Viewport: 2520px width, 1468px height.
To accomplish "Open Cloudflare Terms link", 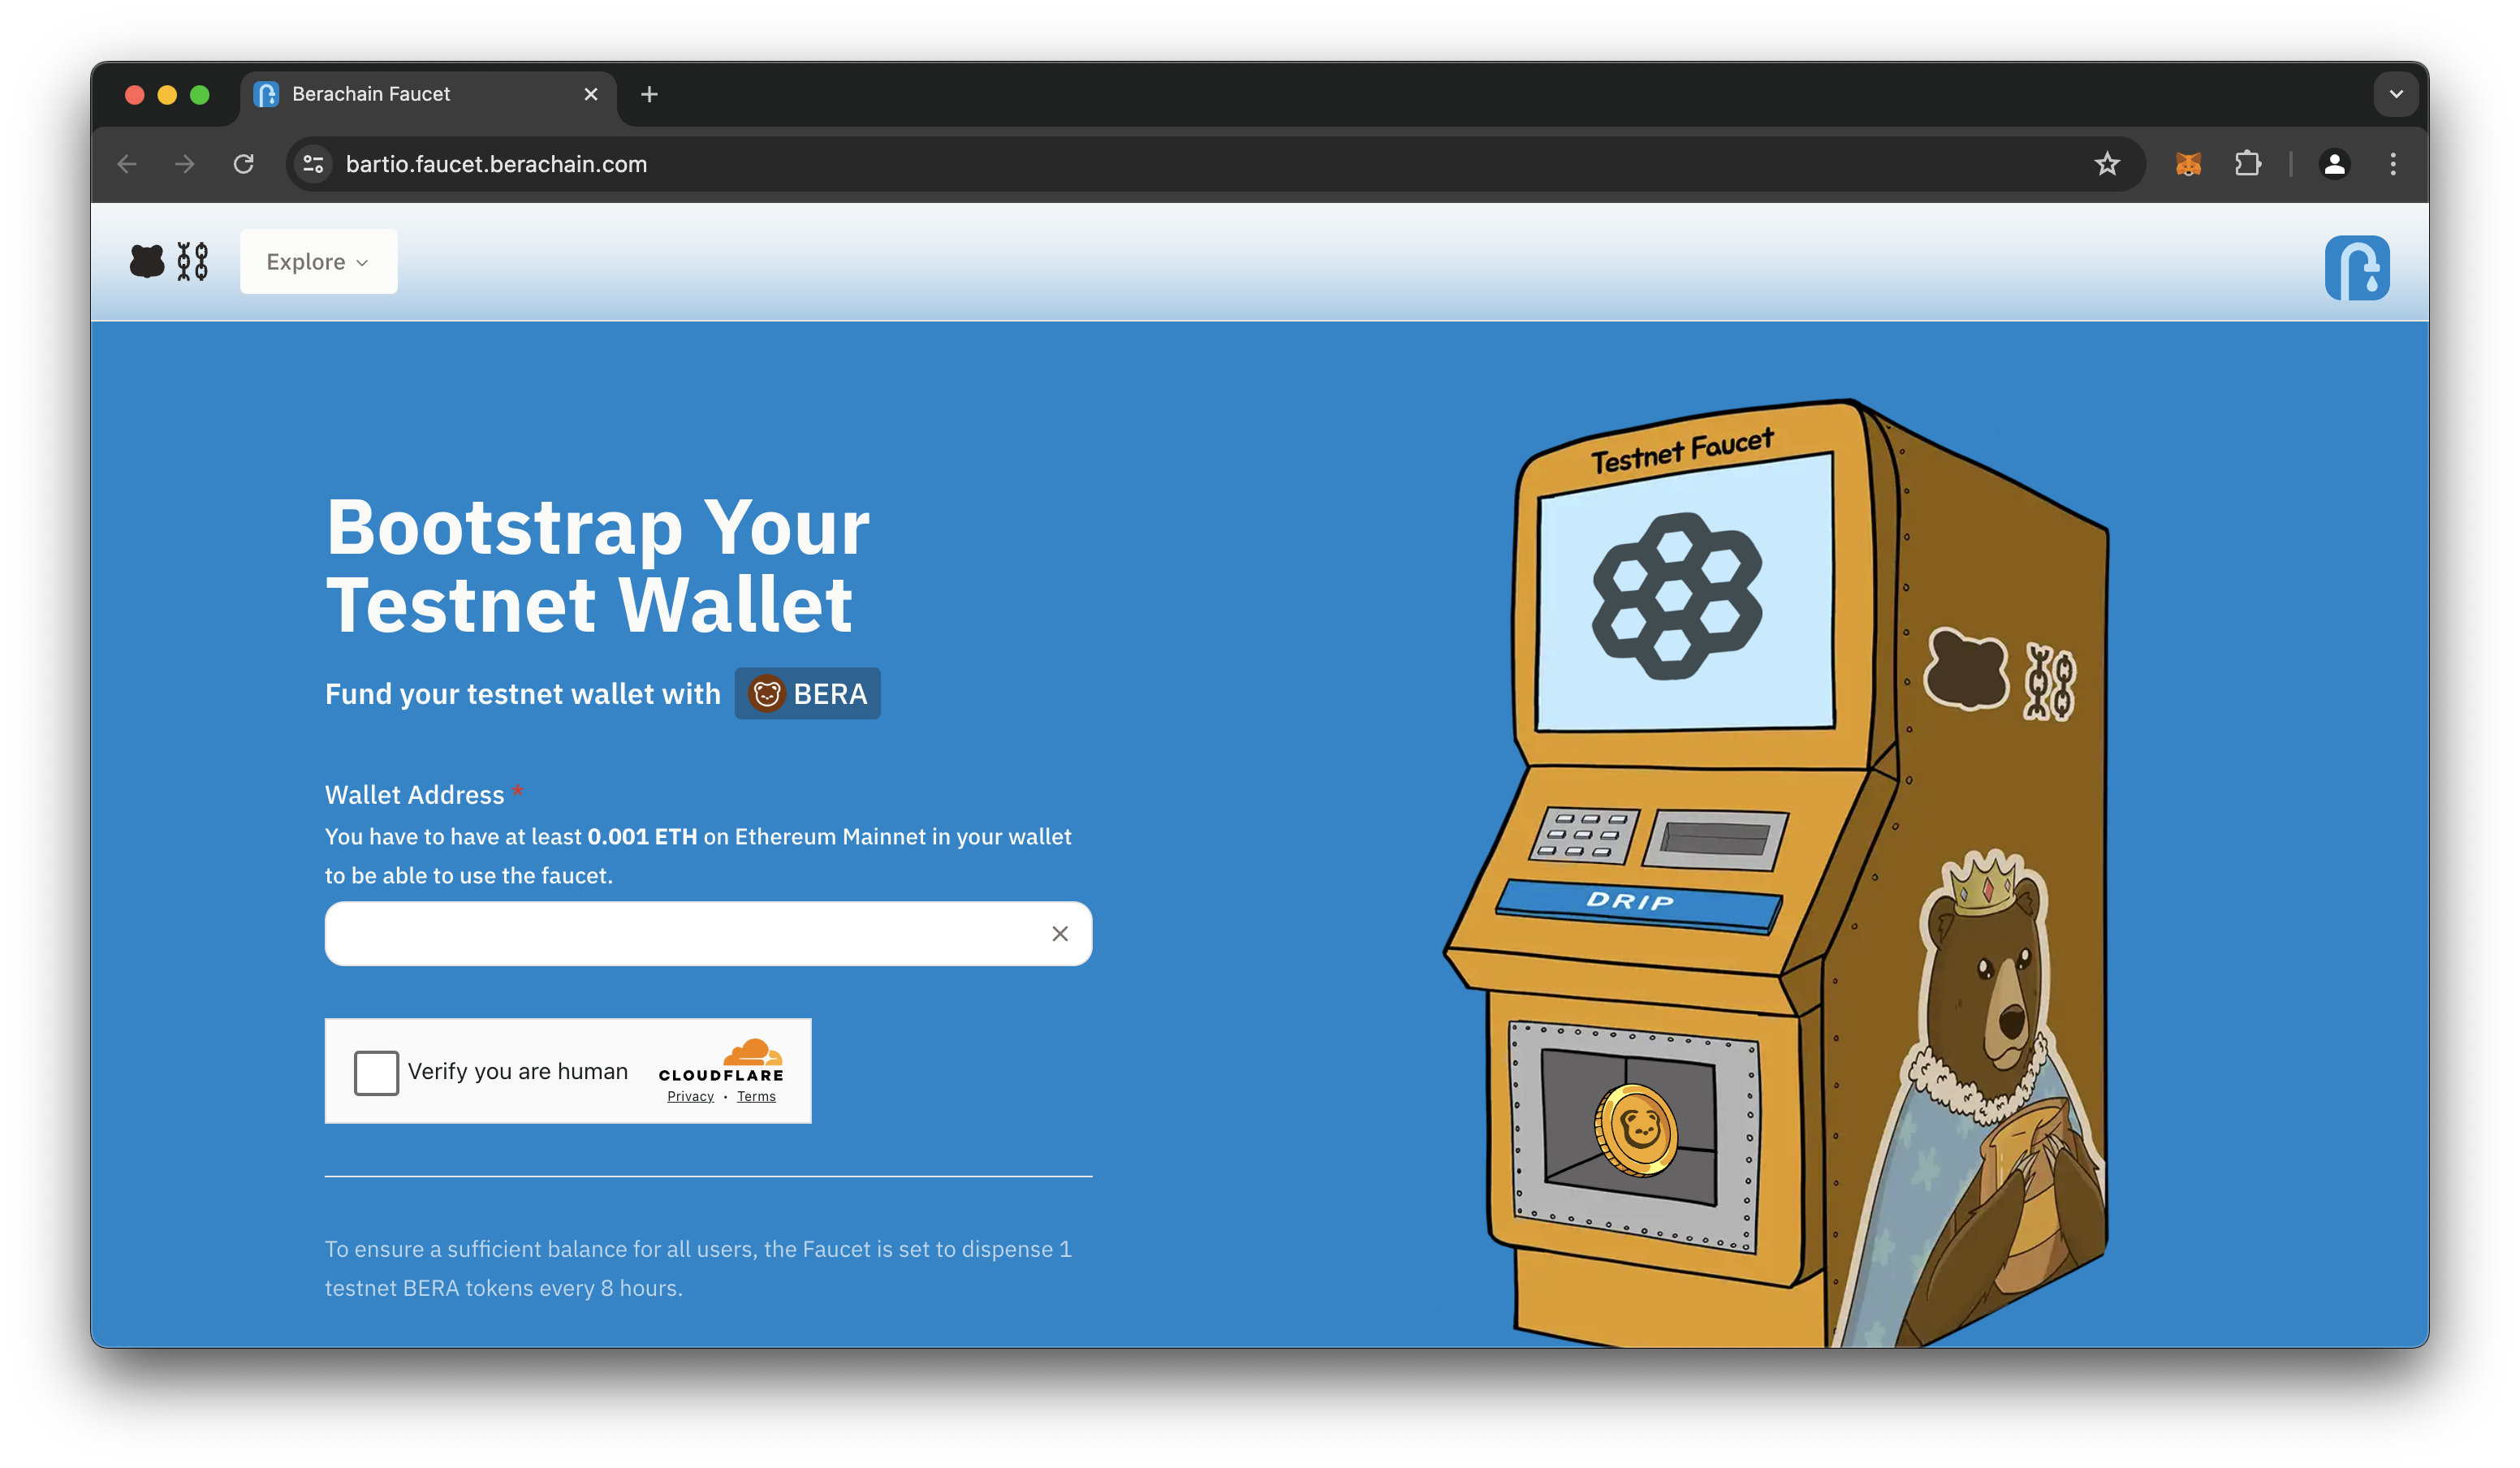I will [x=756, y=1096].
